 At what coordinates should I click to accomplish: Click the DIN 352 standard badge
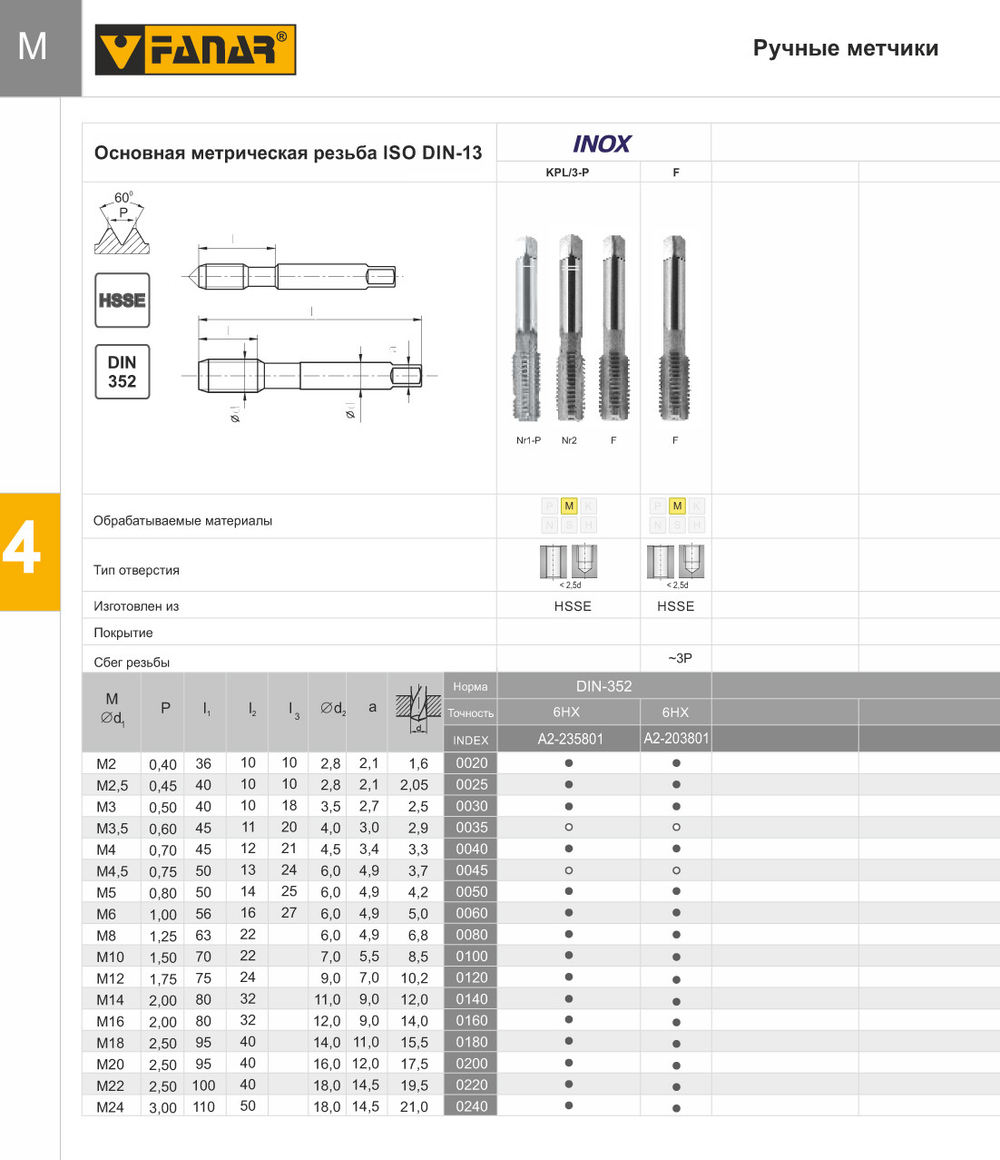[122, 371]
